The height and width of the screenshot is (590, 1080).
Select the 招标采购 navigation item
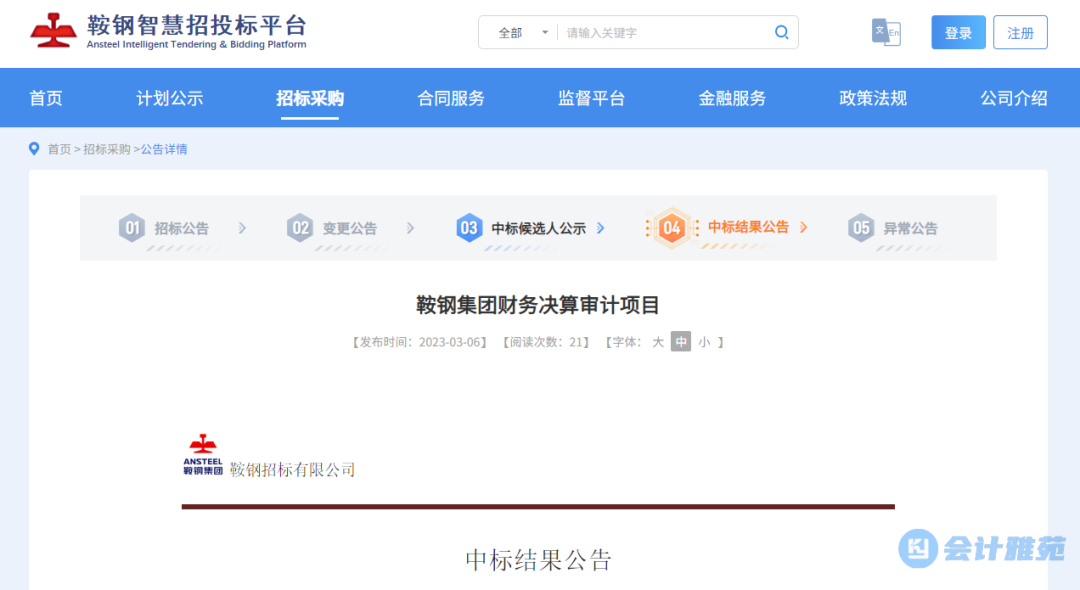coord(310,98)
